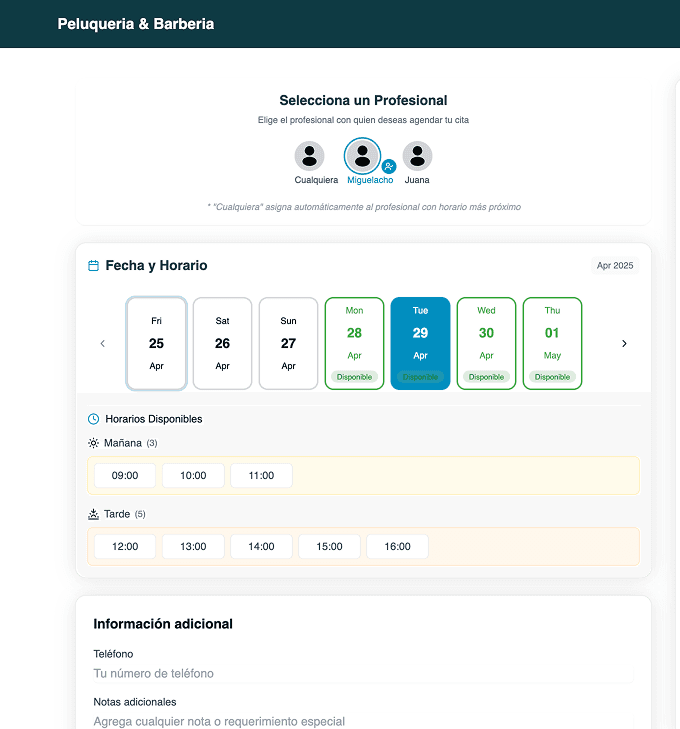Click the Teléfono phone number field

click(360, 673)
